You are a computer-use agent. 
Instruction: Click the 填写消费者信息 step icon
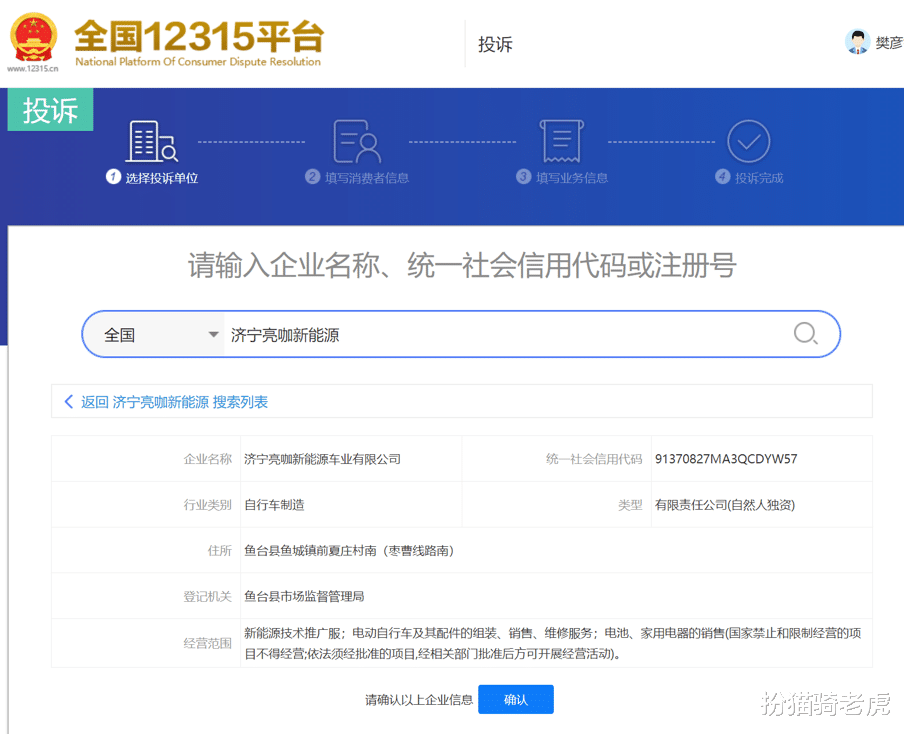coord(357,143)
